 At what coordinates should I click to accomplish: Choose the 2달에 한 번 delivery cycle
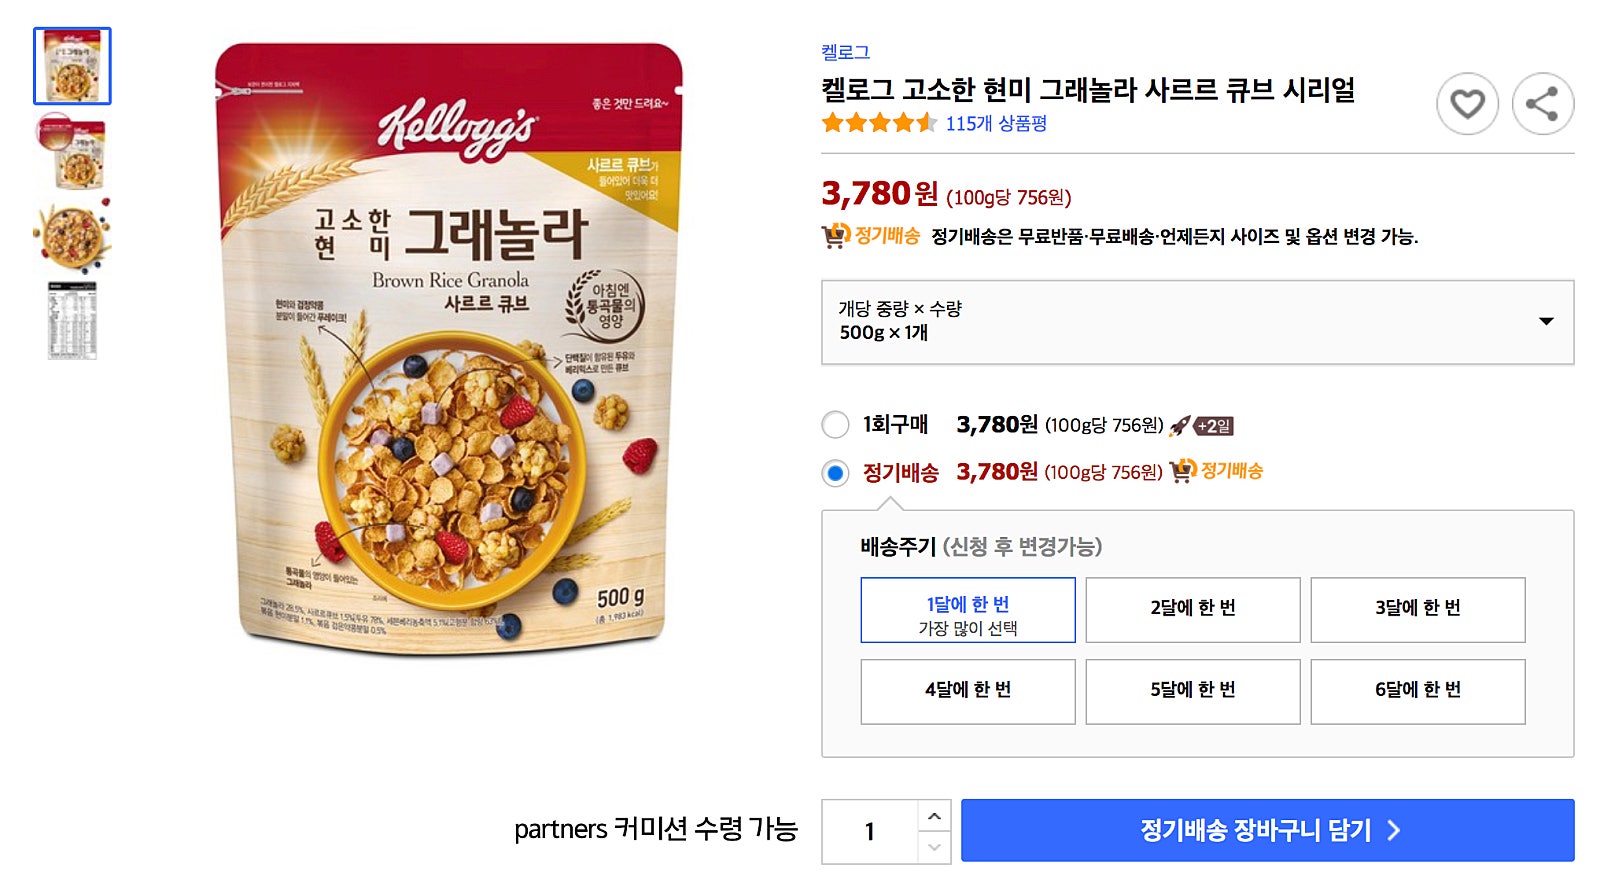(x=1192, y=610)
